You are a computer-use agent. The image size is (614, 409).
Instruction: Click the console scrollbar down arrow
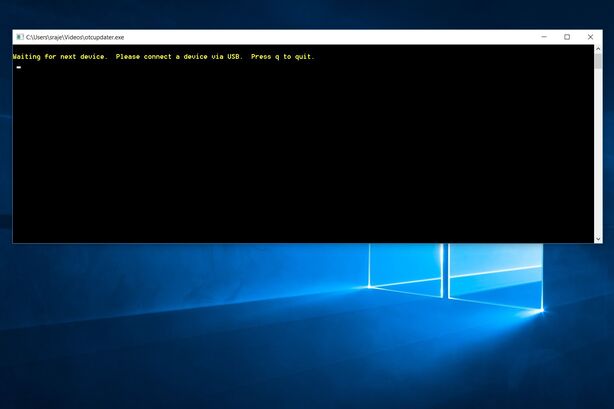pos(598,239)
